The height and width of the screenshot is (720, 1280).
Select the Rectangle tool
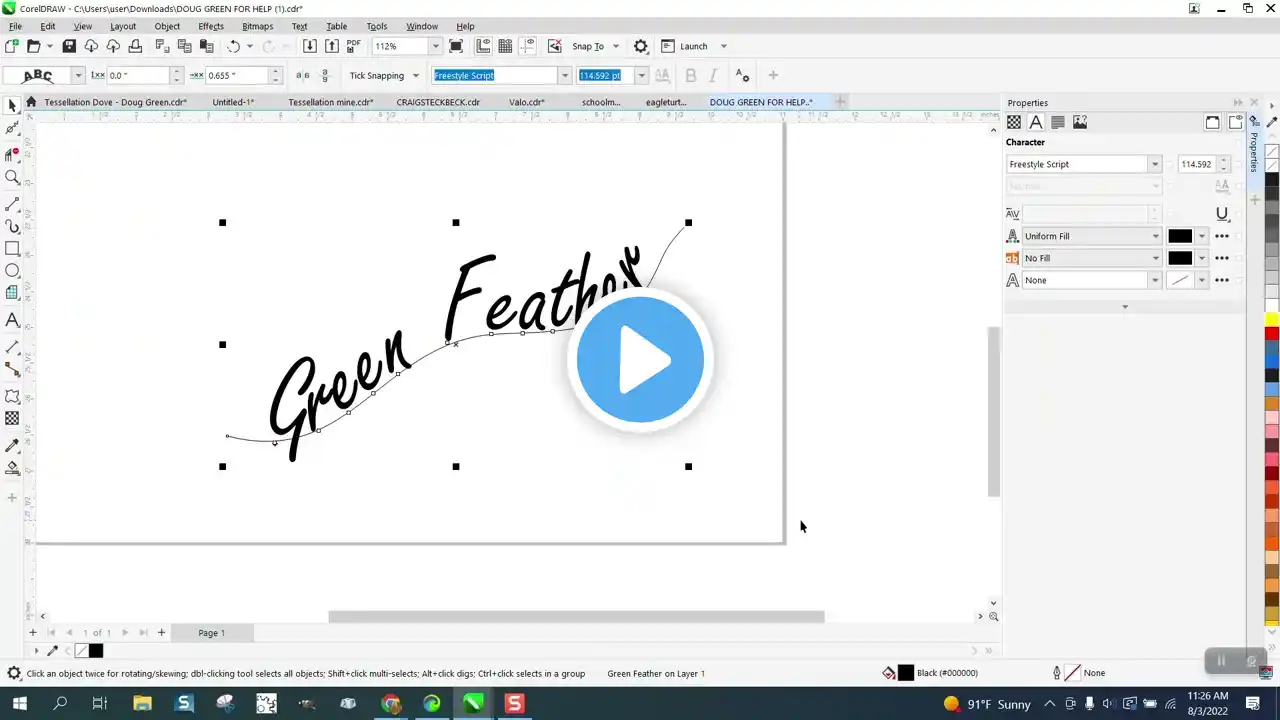12,249
